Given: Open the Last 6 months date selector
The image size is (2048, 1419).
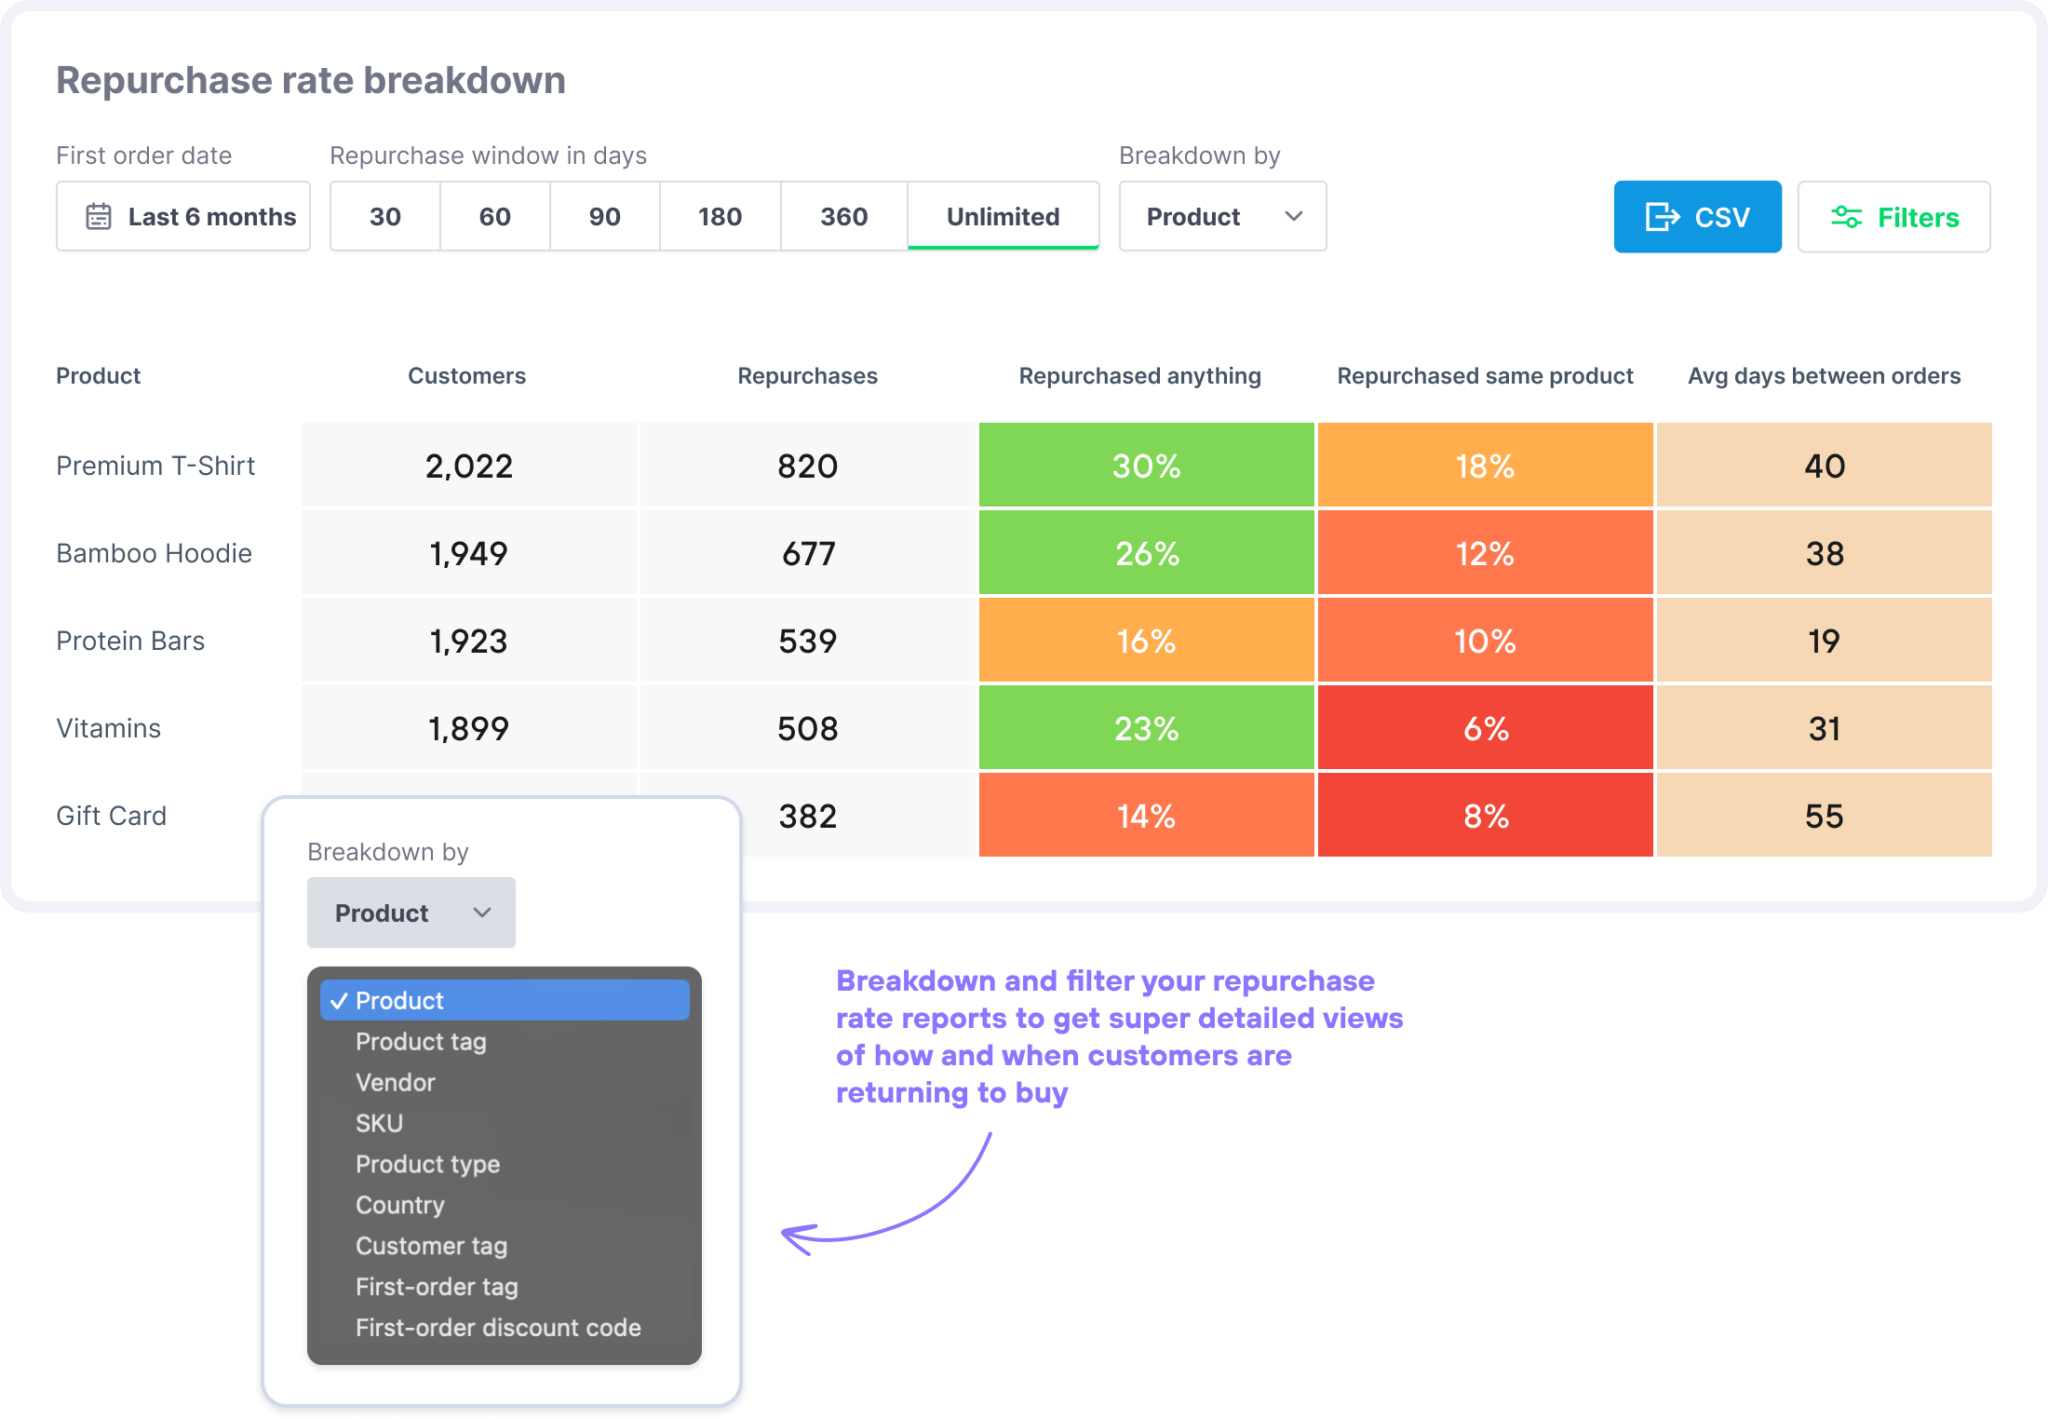Looking at the screenshot, I should [x=184, y=216].
